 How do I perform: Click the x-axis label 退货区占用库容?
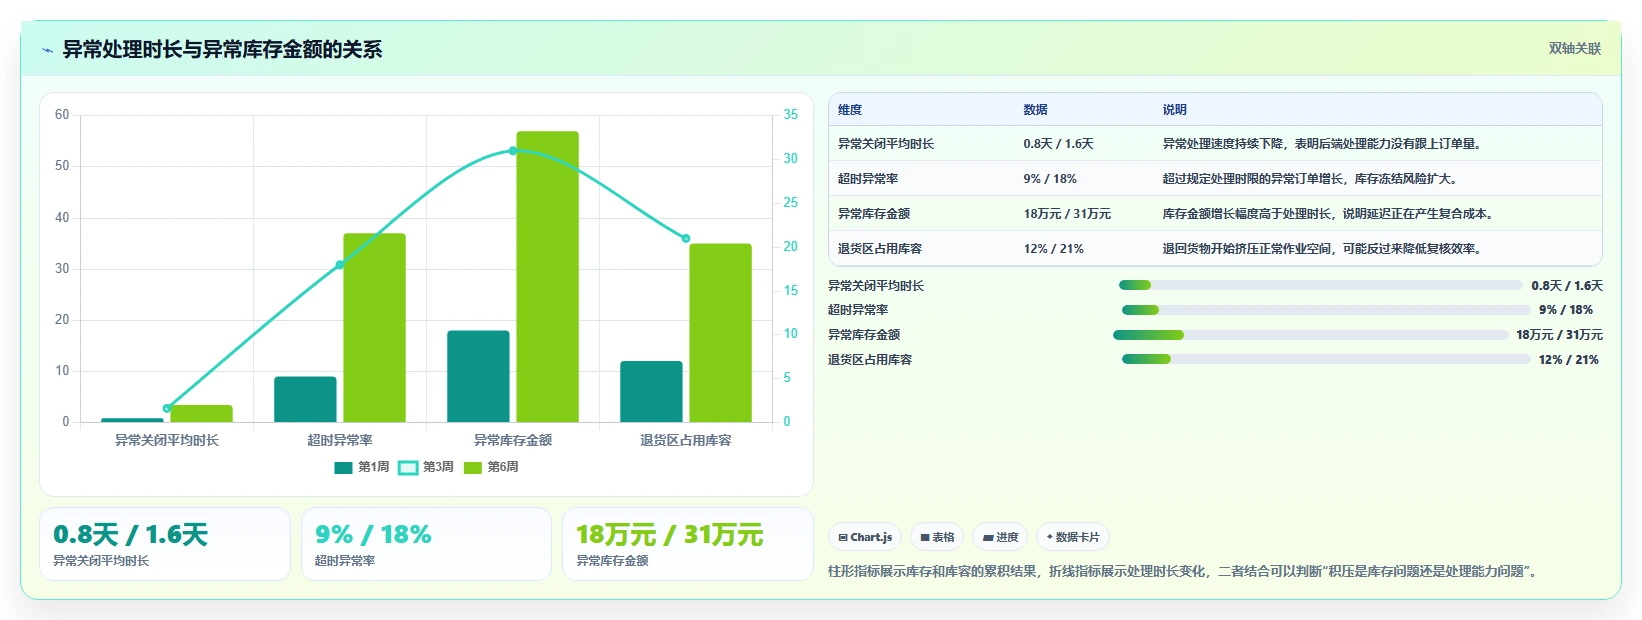point(686,440)
